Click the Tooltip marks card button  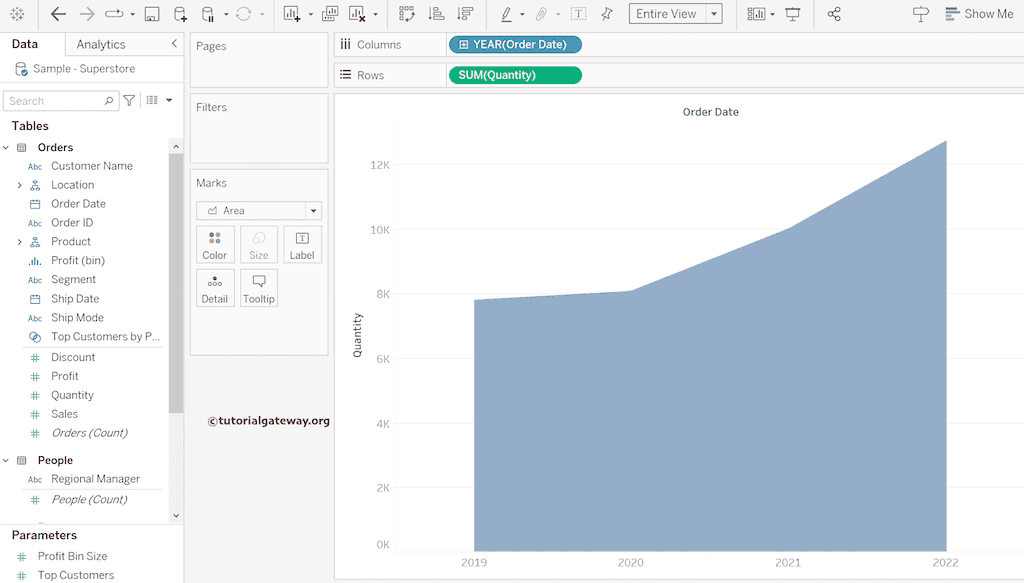(x=259, y=289)
